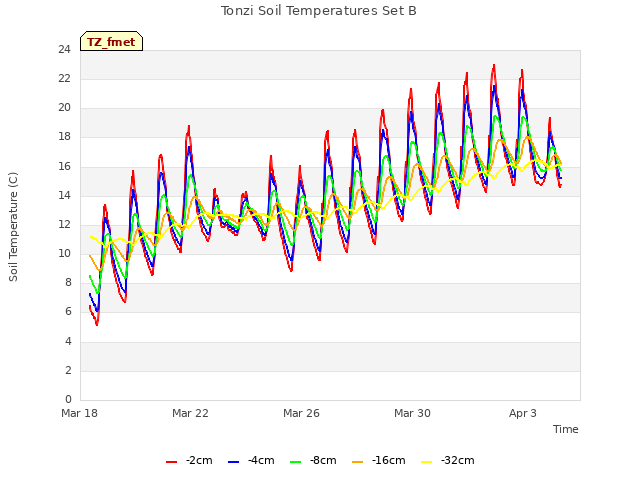640x480 pixels.
Task: Click the 12 y-axis tick label
Action: click(x=64, y=224)
